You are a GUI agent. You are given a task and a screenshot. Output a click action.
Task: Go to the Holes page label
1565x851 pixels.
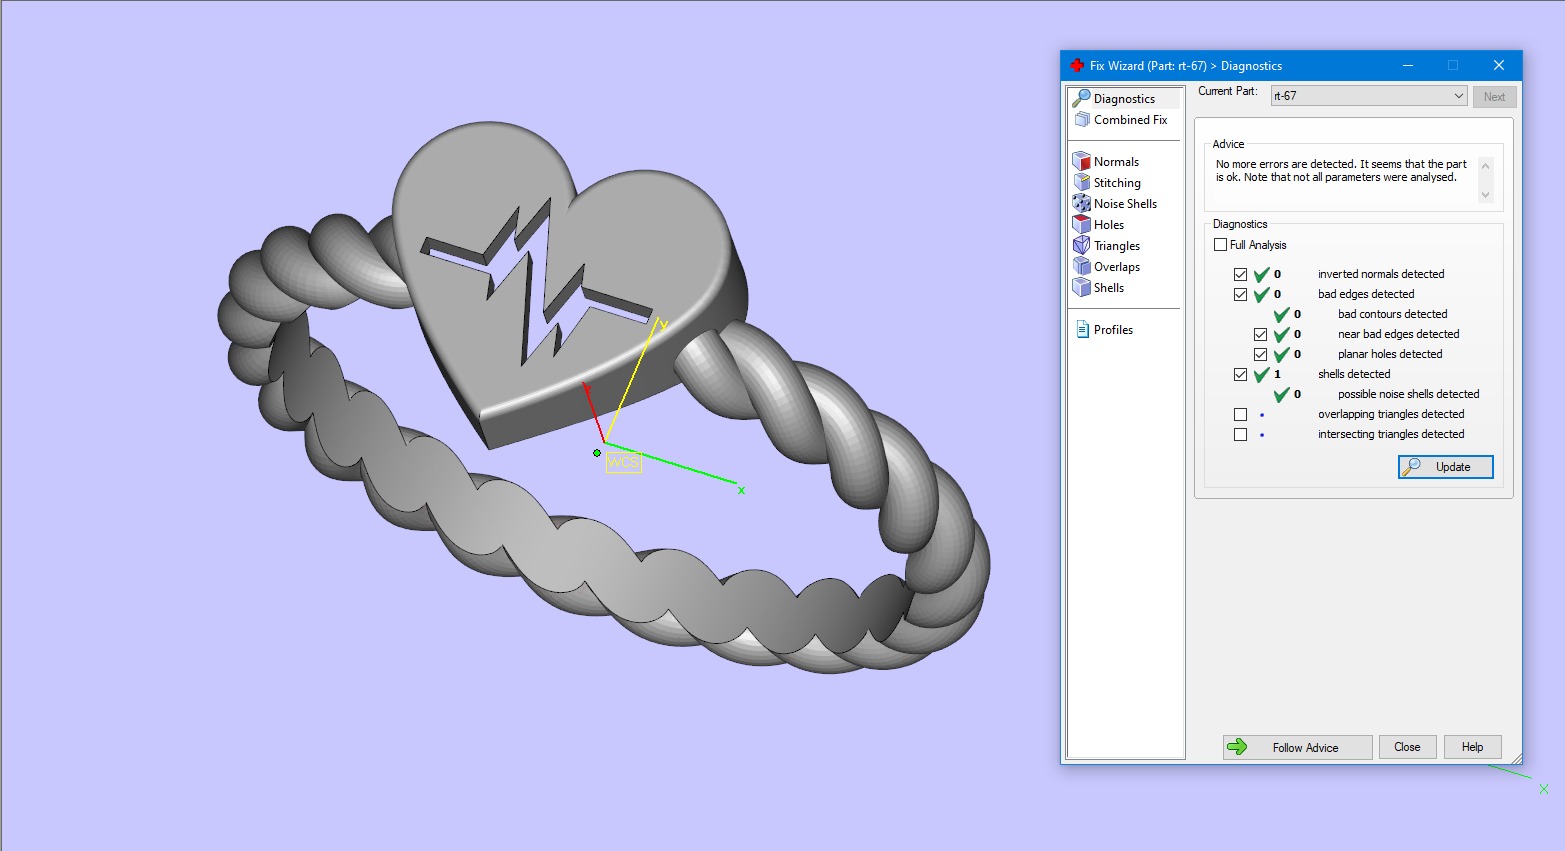coord(1109,224)
